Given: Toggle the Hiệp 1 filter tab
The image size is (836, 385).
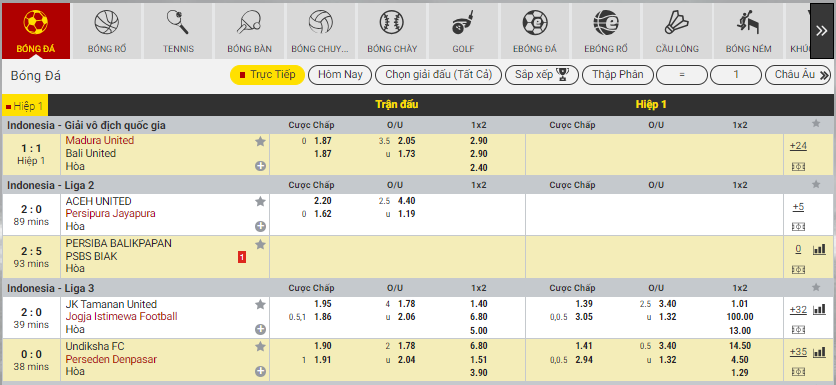Looking at the screenshot, I should point(25,105).
